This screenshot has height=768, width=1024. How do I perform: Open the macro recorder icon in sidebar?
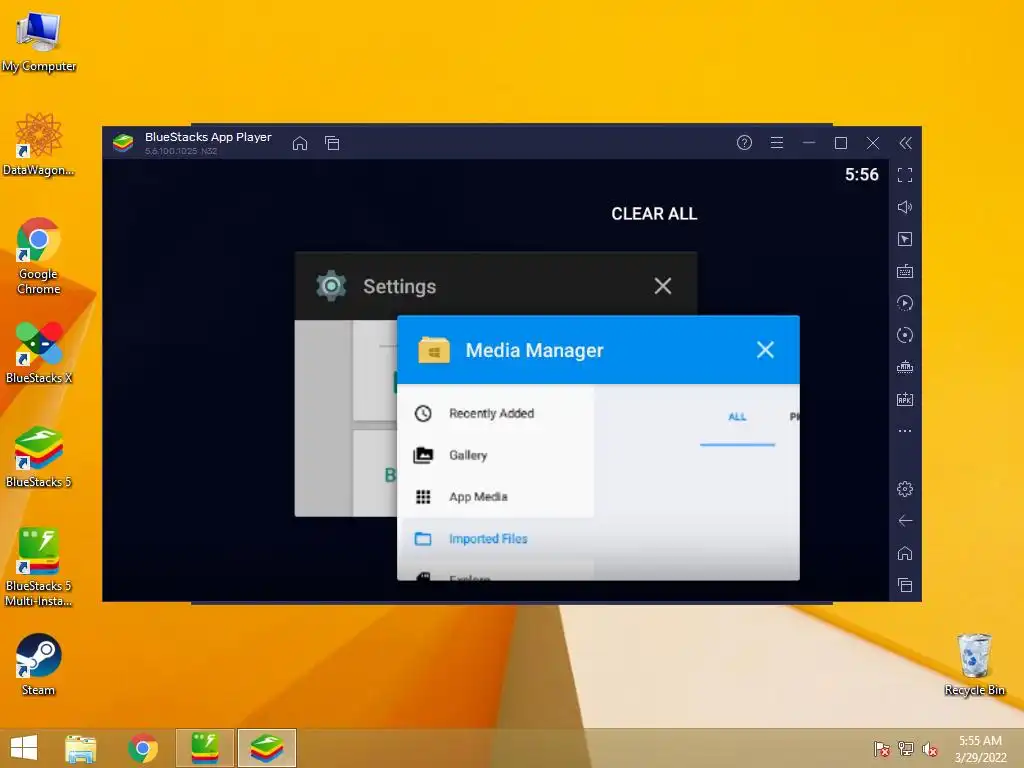905,367
